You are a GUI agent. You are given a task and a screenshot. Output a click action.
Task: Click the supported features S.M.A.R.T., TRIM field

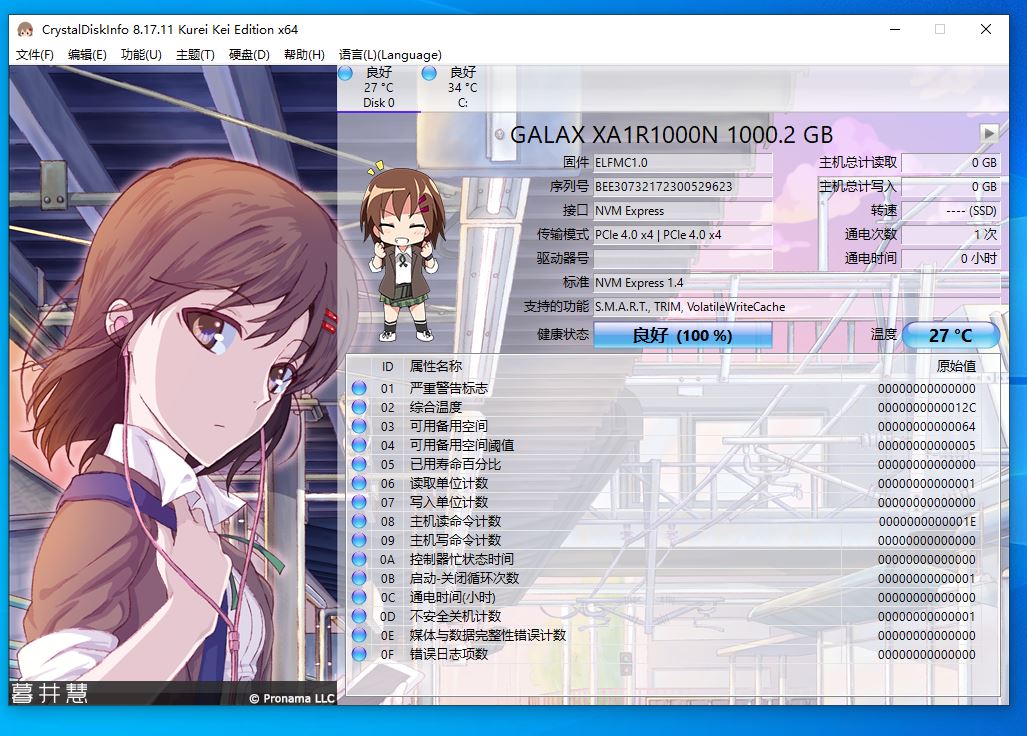(x=796, y=306)
